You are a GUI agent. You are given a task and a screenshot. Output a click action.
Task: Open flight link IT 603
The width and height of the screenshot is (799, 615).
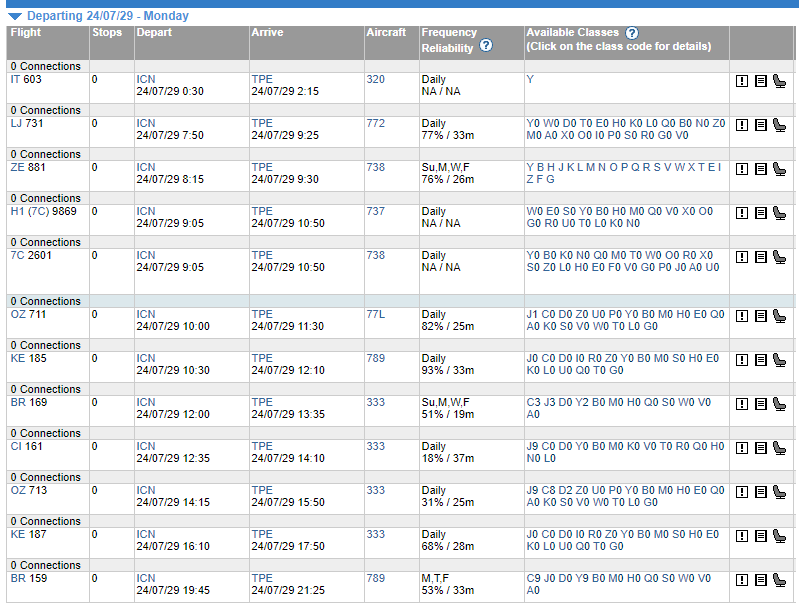(26, 79)
